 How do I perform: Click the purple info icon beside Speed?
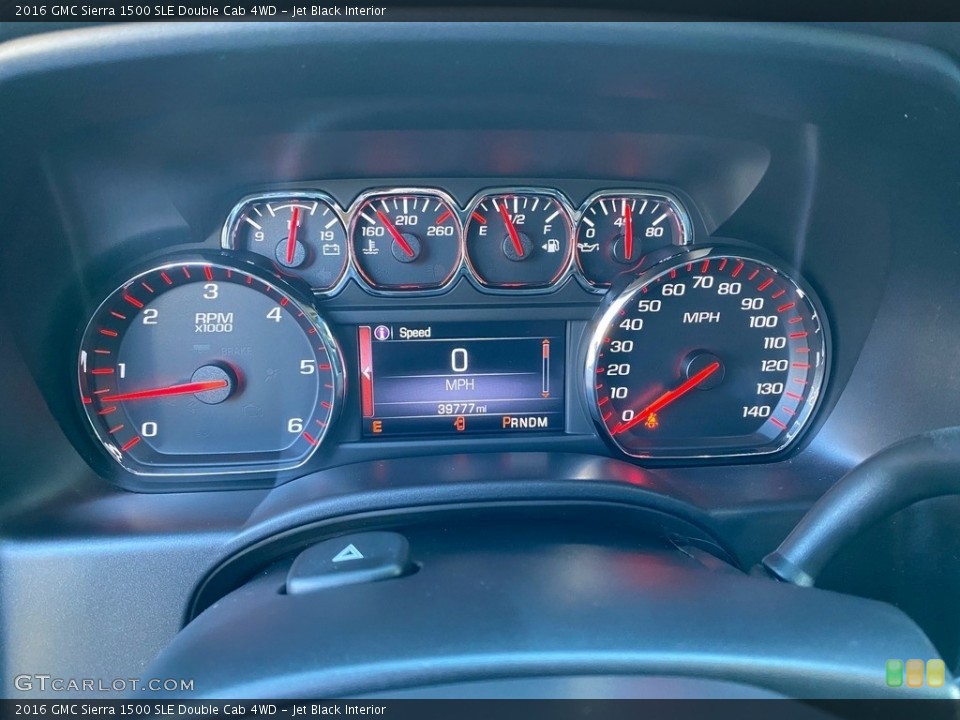[382, 332]
